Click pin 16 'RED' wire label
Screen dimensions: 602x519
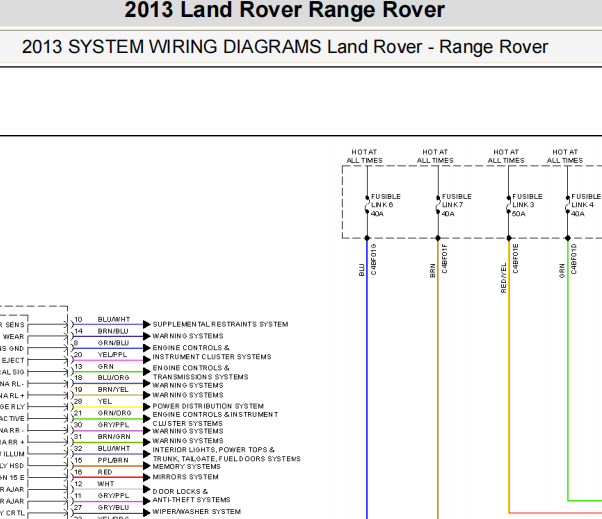(x=105, y=472)
